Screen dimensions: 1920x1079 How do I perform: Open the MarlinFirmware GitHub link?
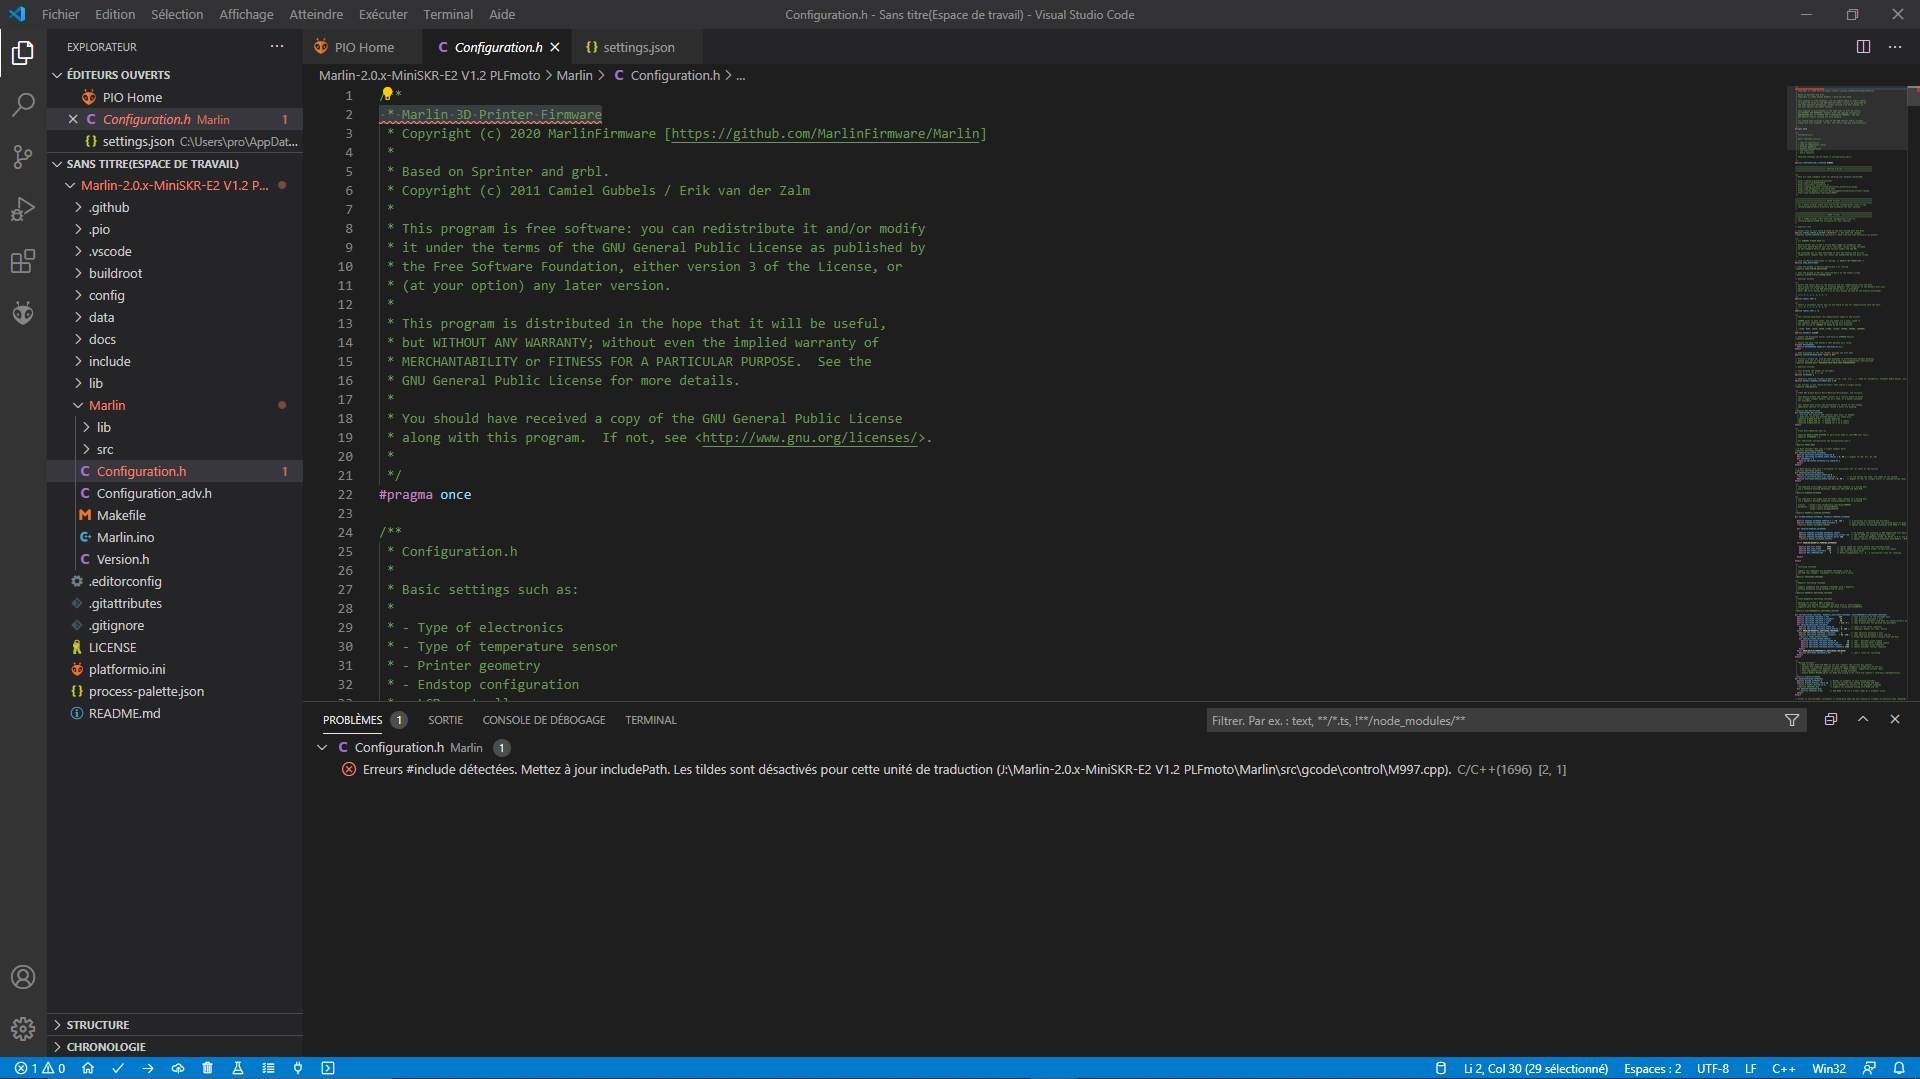[826, 134]
